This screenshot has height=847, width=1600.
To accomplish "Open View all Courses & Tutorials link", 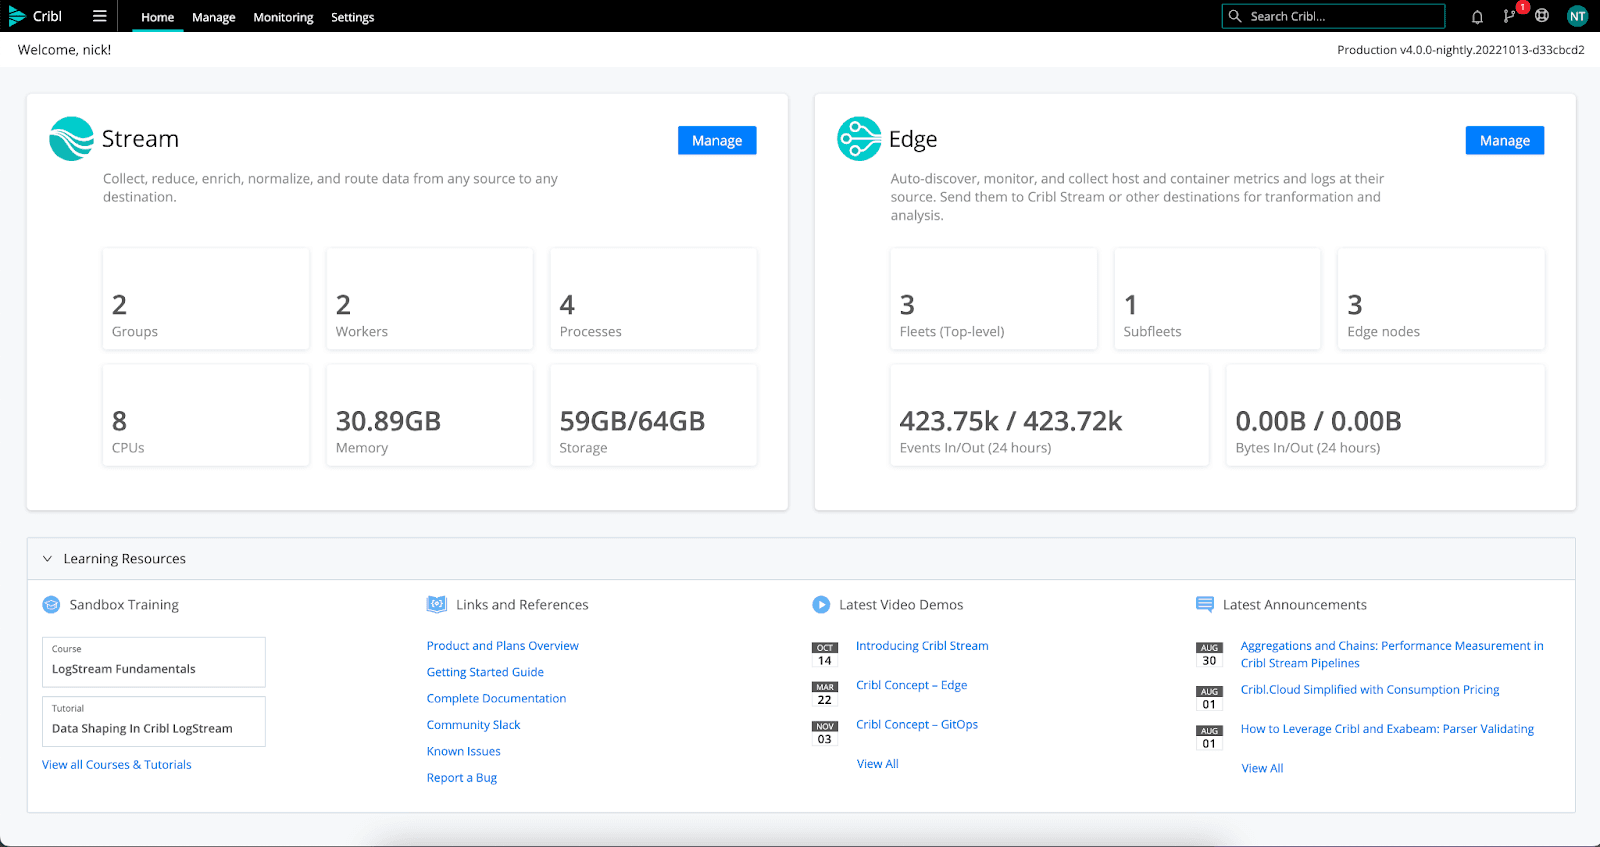I will tap(117, 765).
